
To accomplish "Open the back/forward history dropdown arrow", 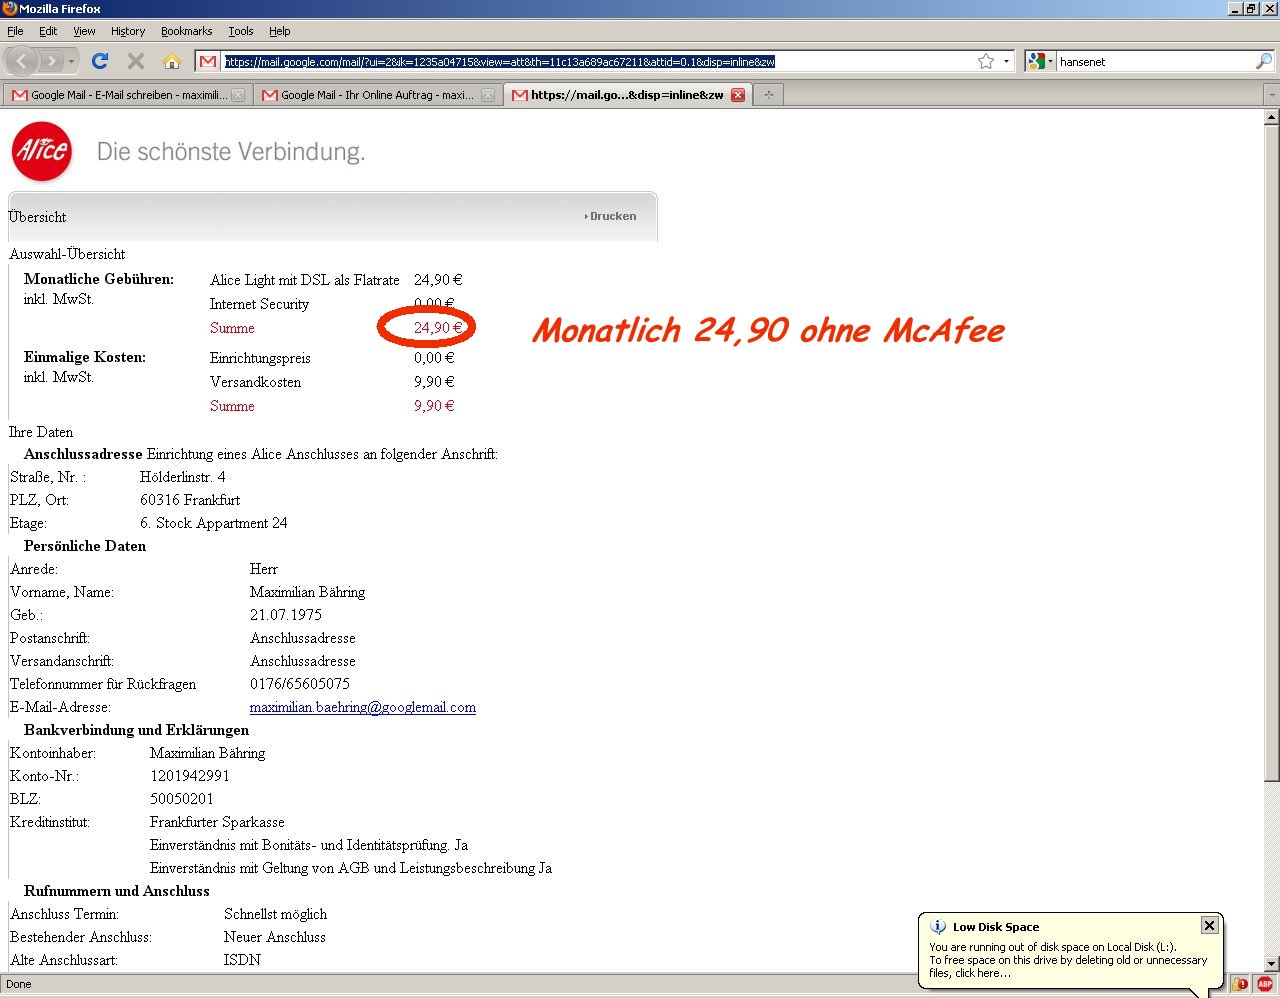I will [x=71, y=62].
